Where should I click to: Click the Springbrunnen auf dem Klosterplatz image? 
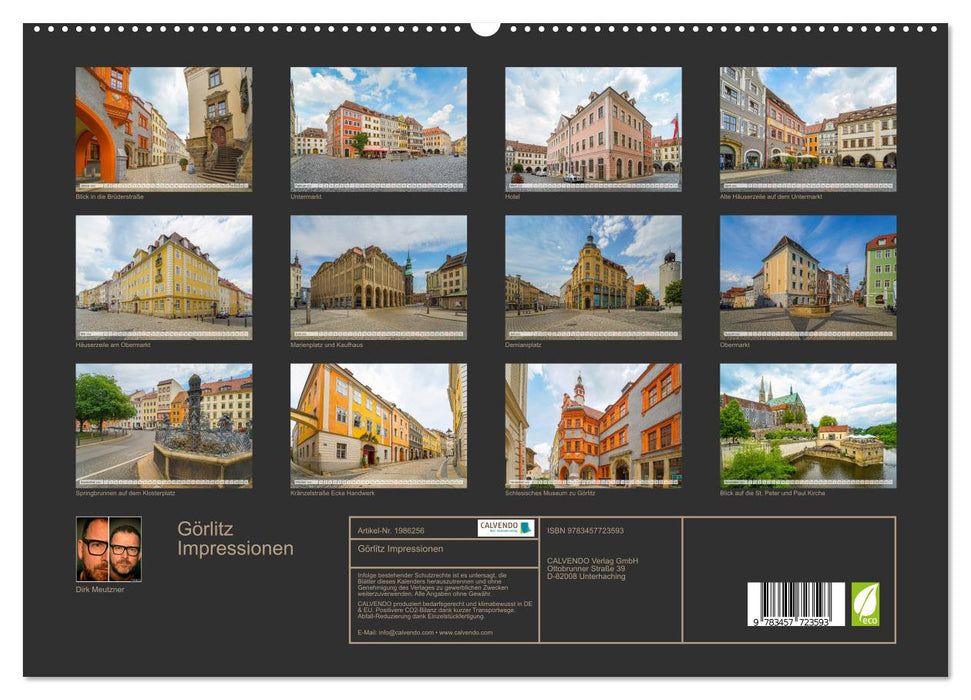pyautogui.click(x=163, y=427)
